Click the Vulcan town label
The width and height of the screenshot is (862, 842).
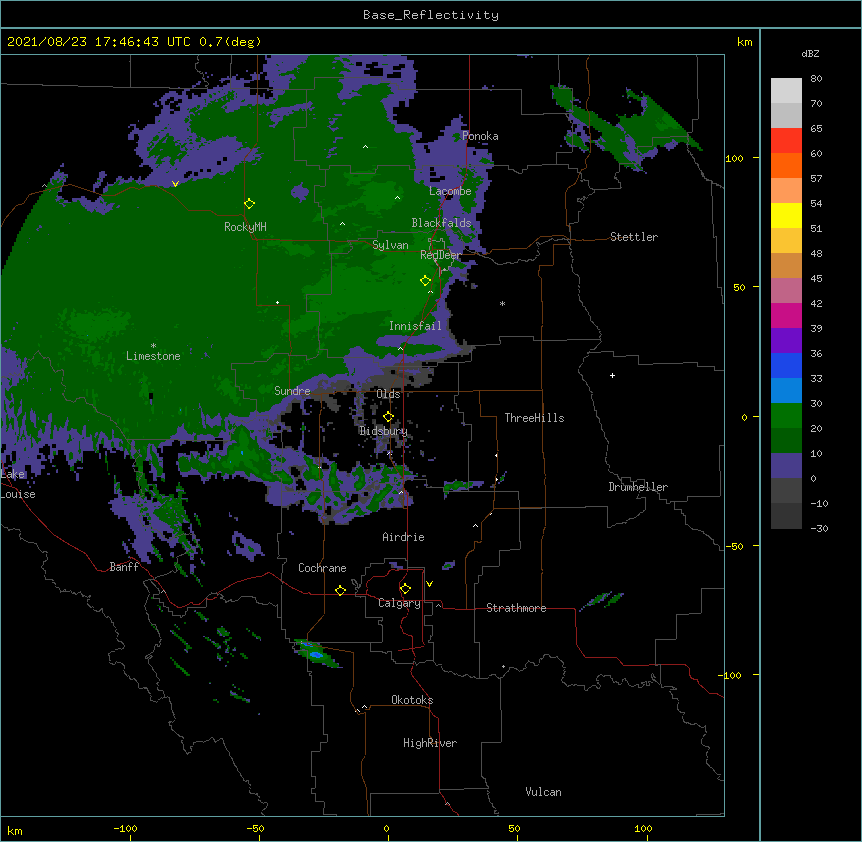pos(543,792)
